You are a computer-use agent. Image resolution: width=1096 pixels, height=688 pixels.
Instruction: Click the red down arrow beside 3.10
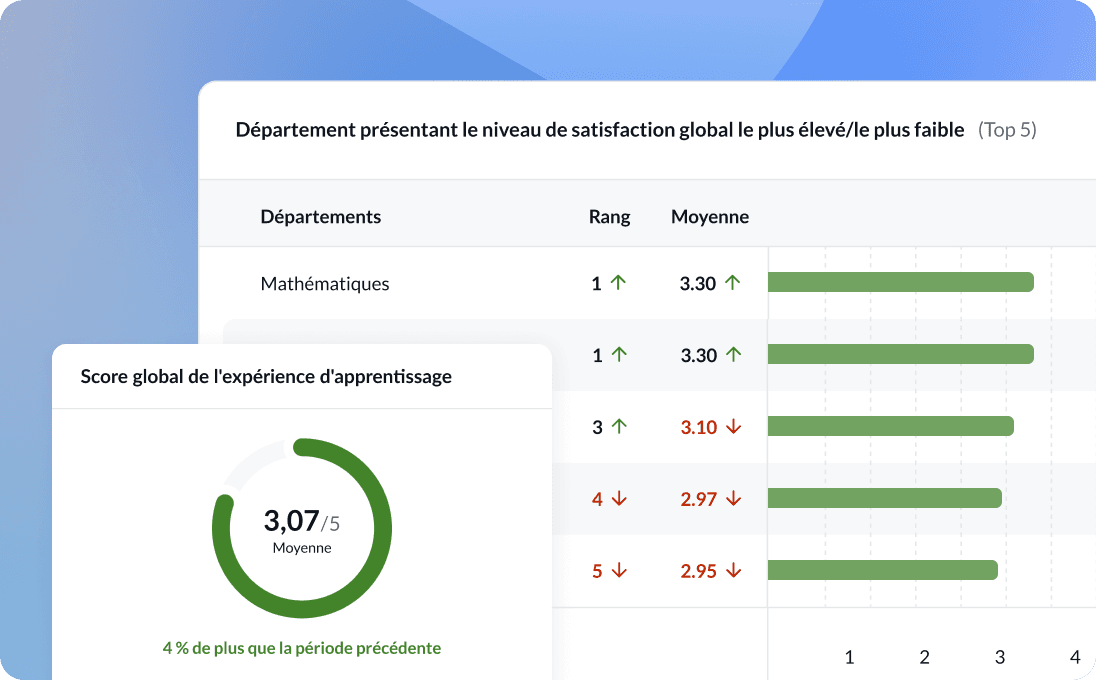tap(733, 427)
